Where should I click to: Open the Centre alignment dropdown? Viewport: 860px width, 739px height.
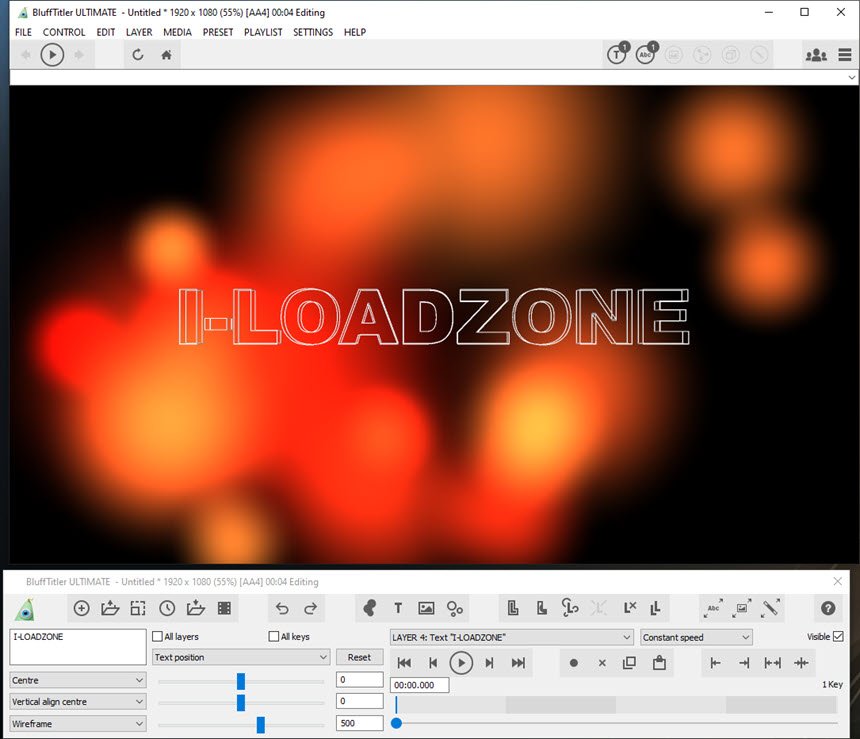(x=78, y=680)
